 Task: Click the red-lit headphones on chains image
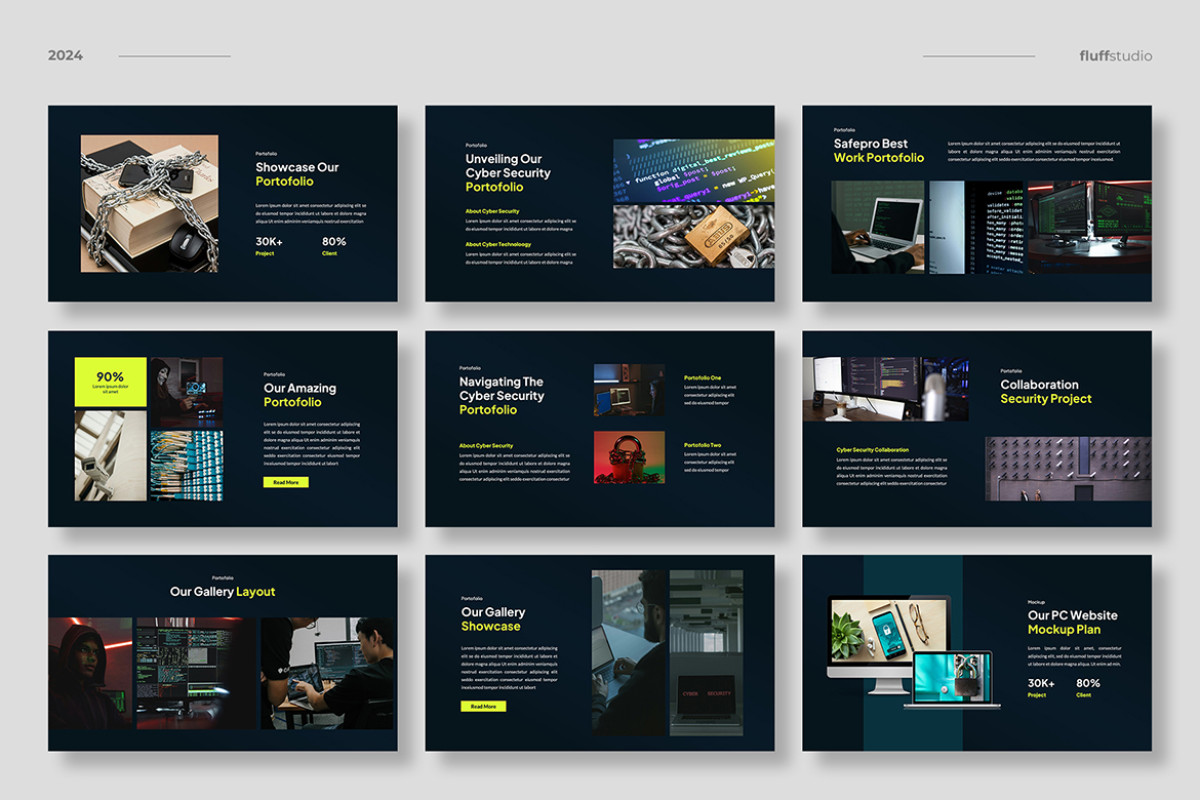[628, 457]
